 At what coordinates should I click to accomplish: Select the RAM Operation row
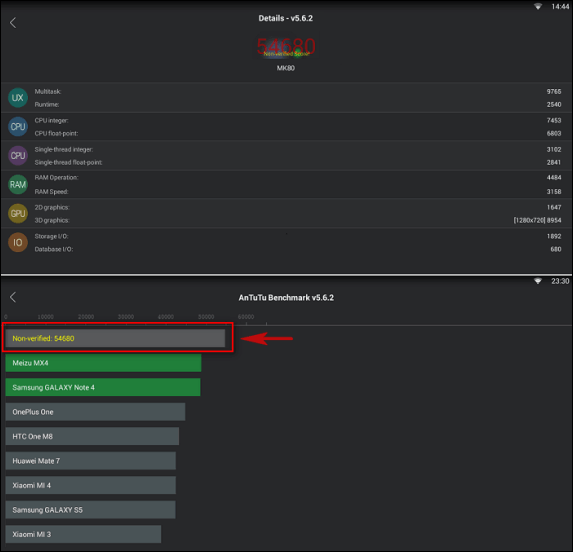click(286, 178)
